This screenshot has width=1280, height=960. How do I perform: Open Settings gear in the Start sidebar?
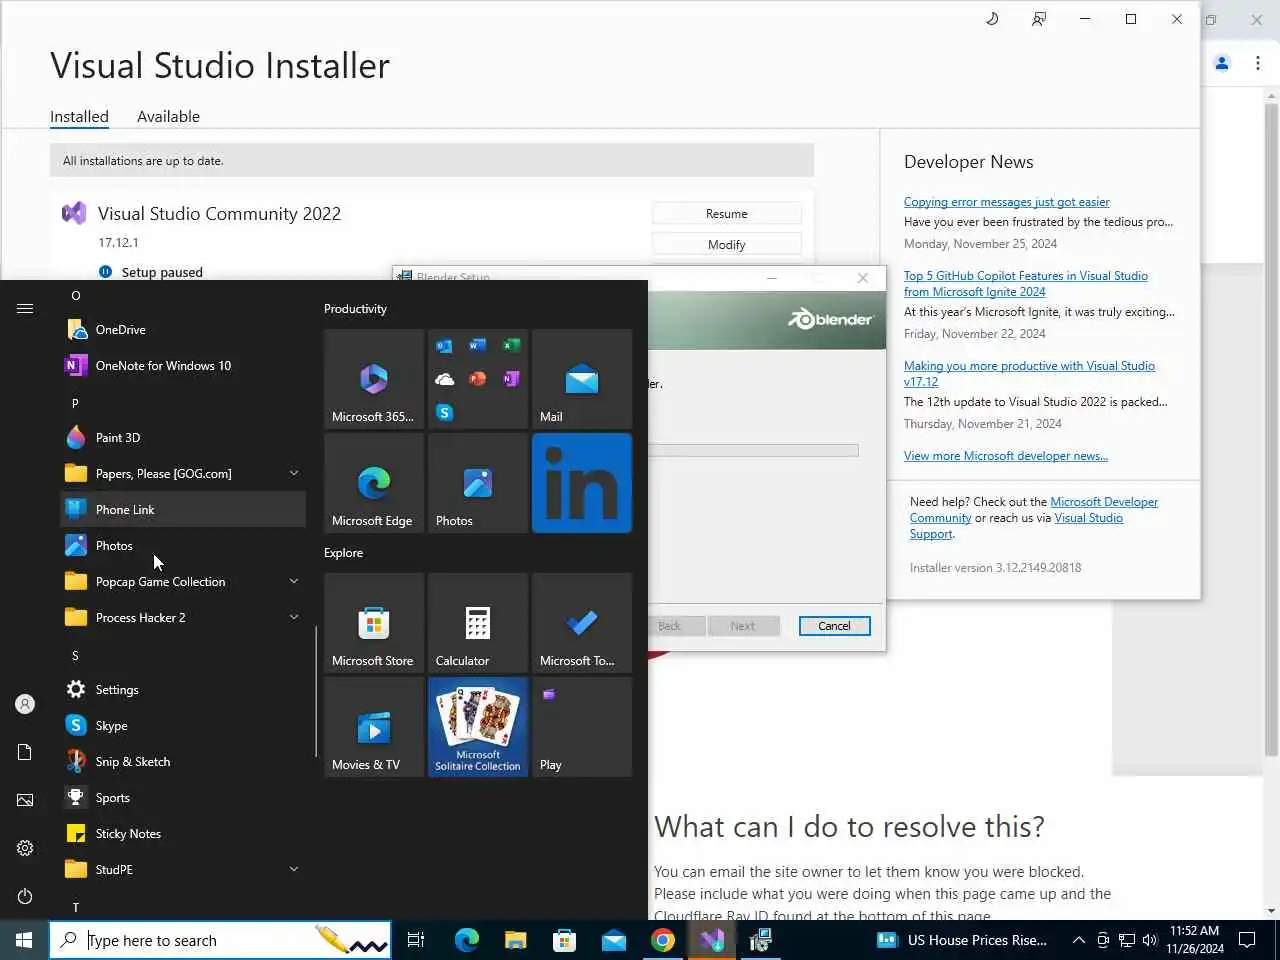[25, 848]
